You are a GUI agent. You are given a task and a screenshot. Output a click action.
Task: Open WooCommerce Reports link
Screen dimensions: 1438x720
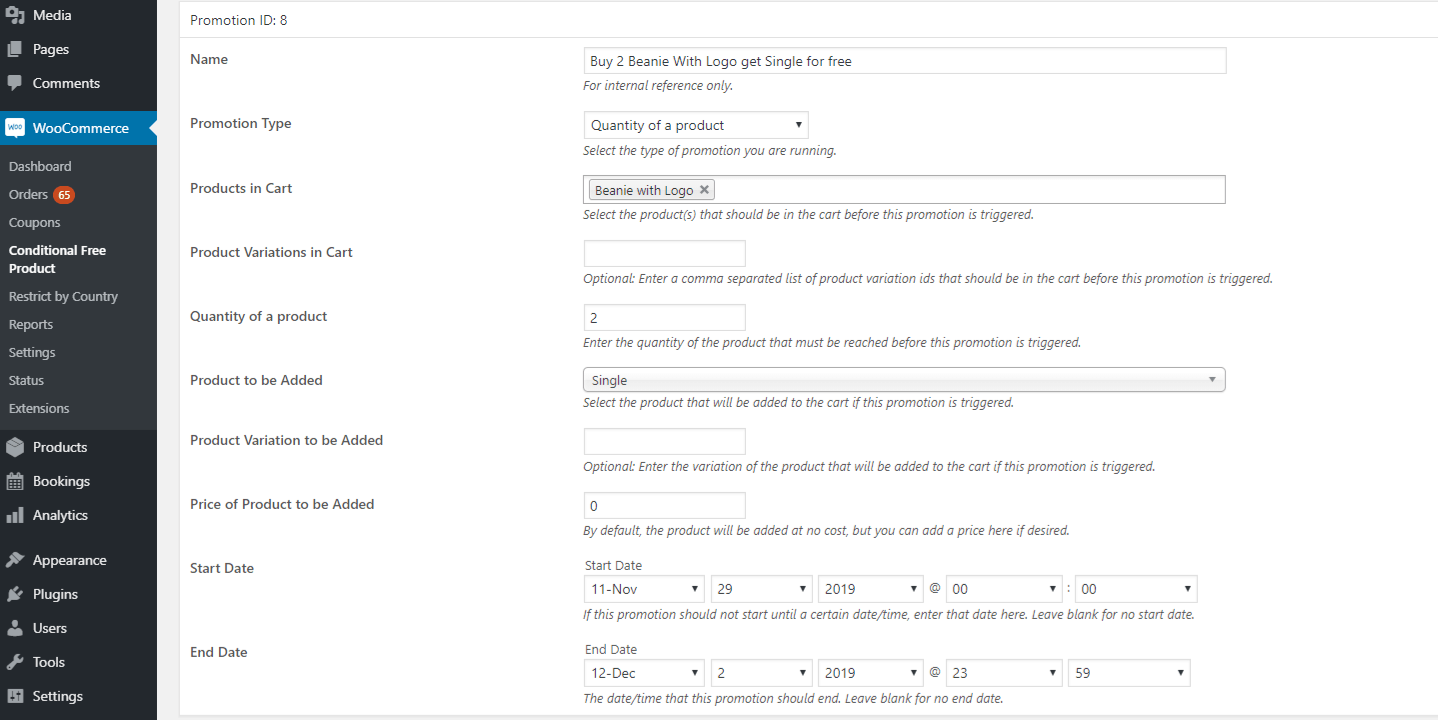[x=30, y=324]
